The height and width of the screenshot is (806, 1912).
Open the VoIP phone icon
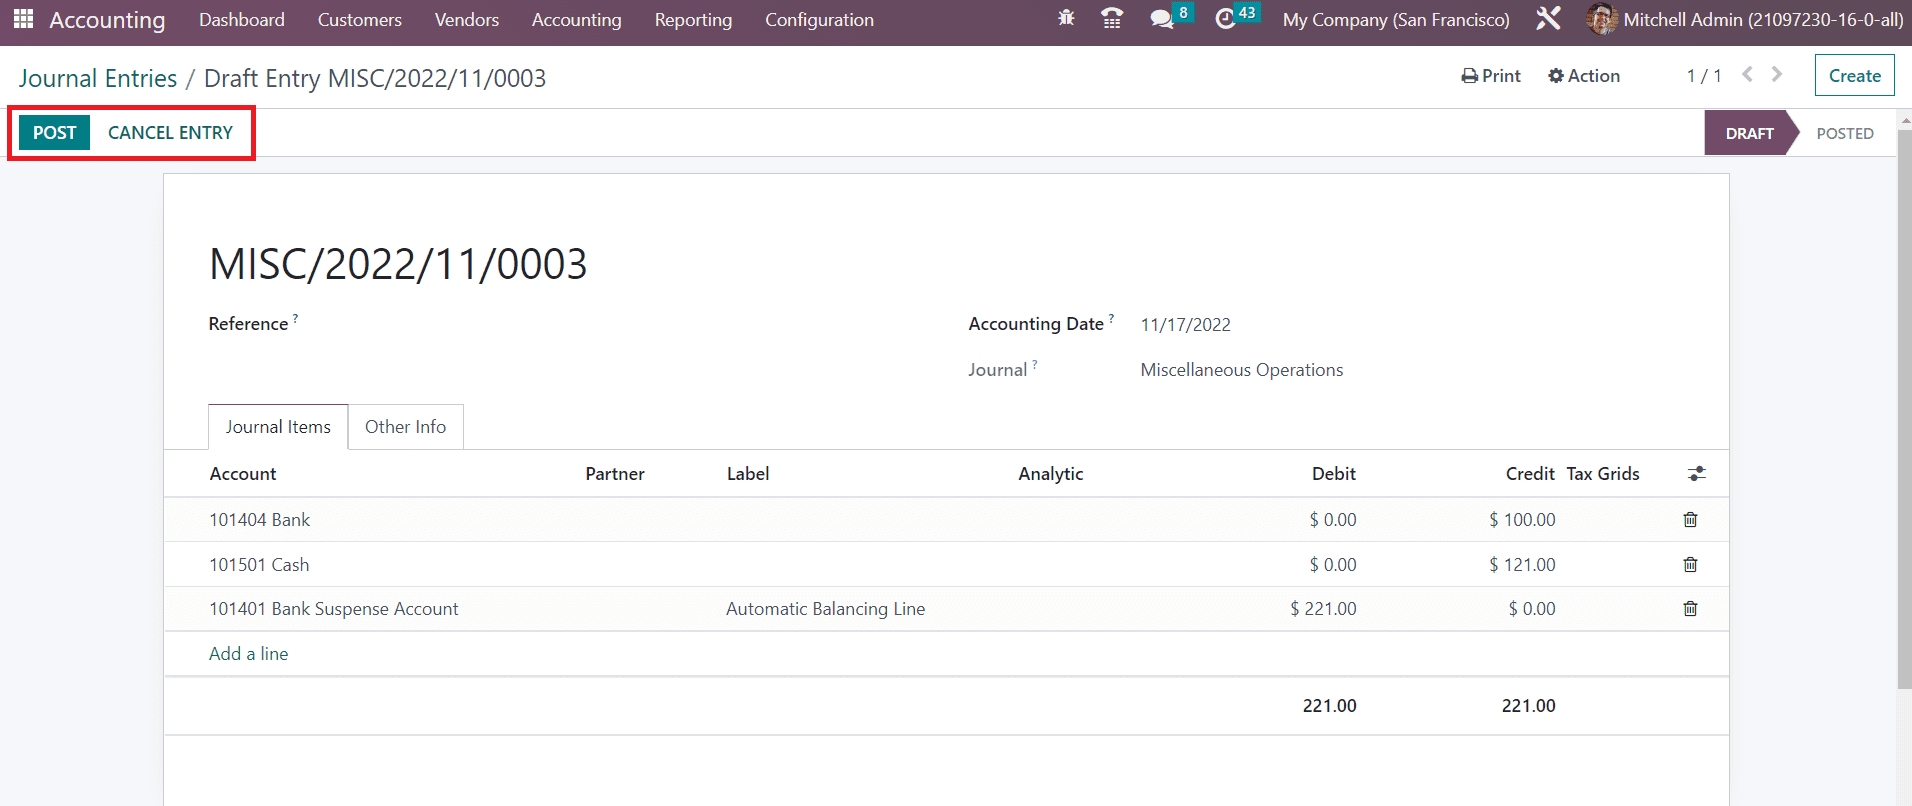[1111, 19]
